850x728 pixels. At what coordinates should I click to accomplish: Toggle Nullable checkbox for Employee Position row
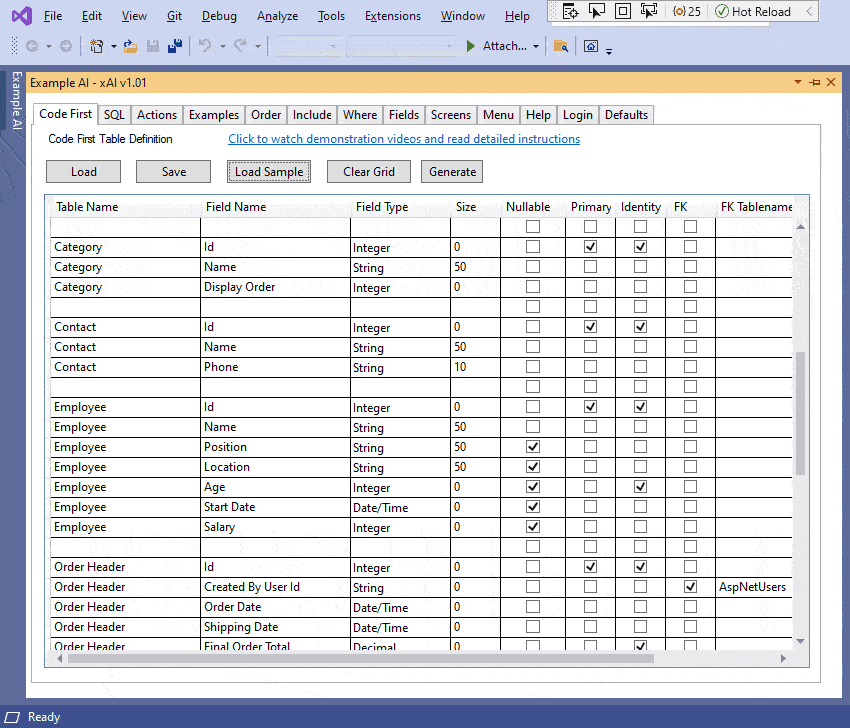[533, 446]
